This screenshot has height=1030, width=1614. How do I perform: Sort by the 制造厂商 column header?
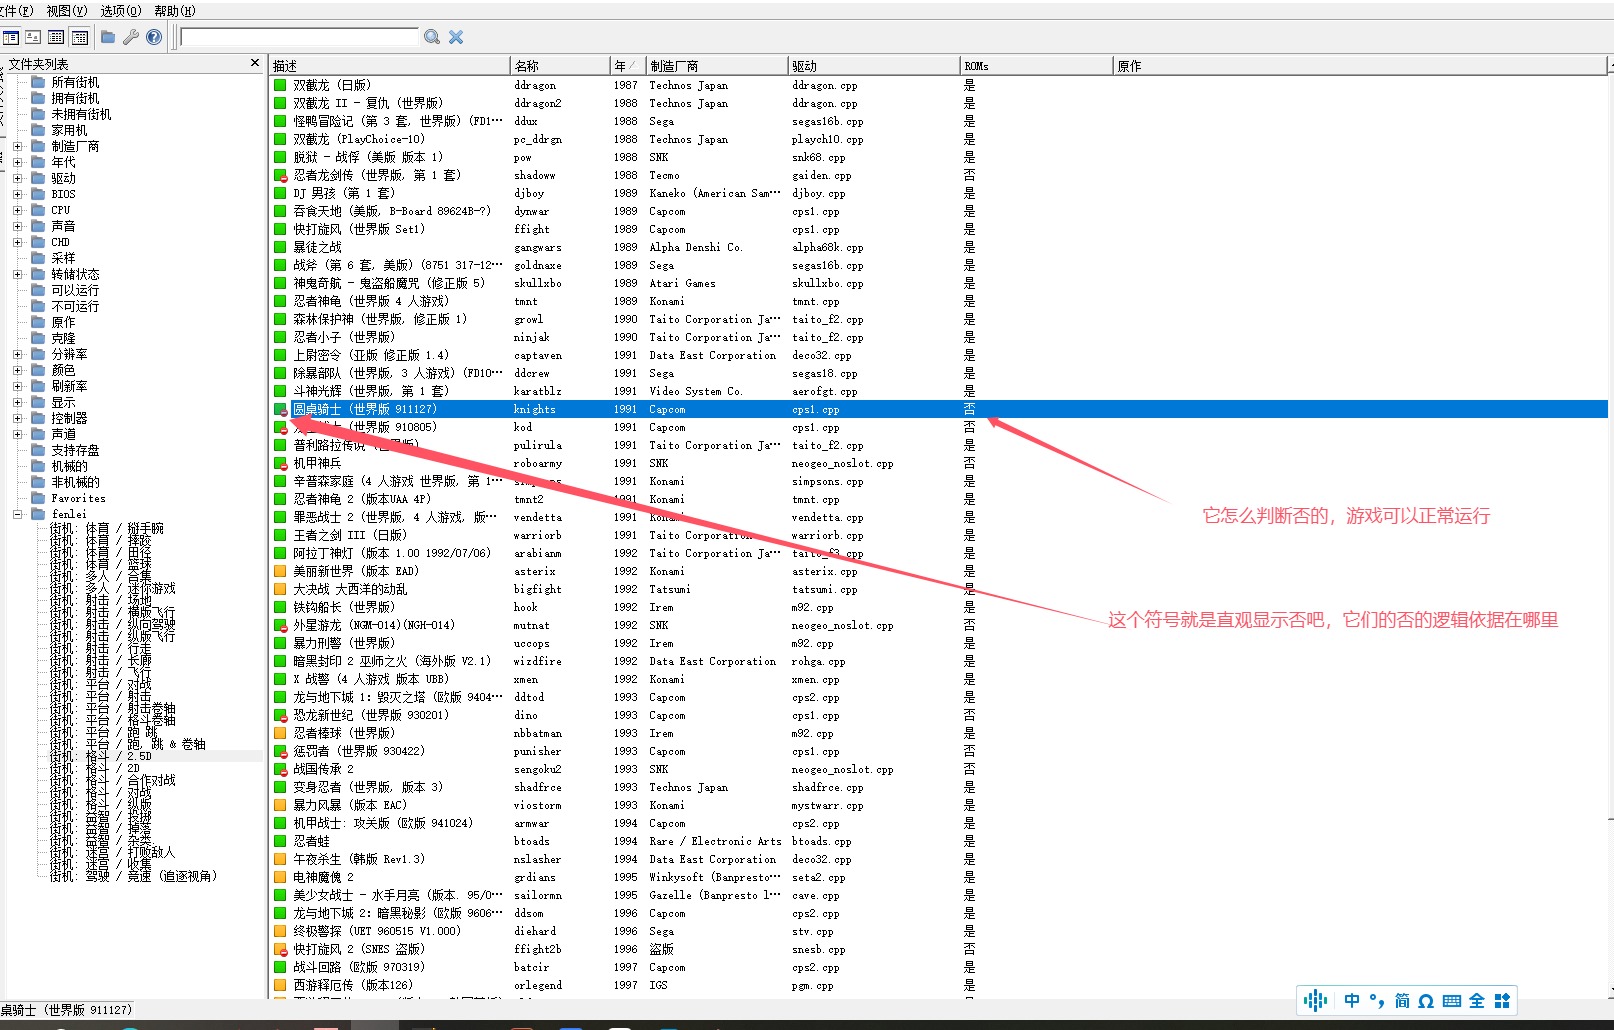716,66
